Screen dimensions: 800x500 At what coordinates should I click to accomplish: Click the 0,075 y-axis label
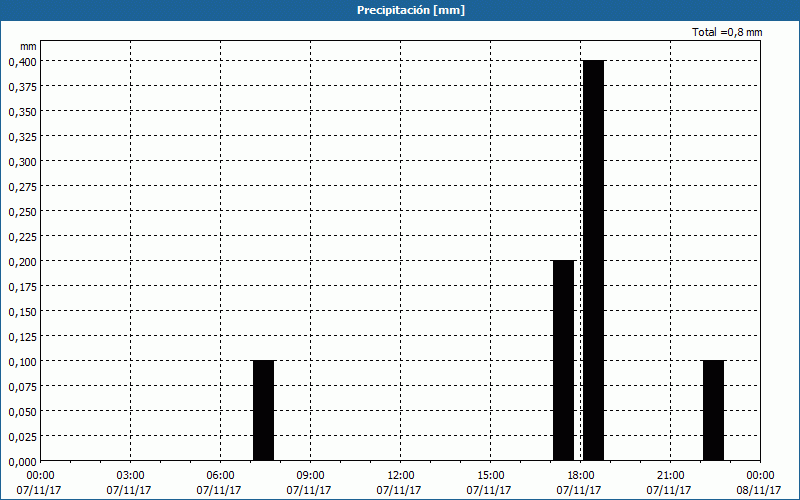pos(22,386)
